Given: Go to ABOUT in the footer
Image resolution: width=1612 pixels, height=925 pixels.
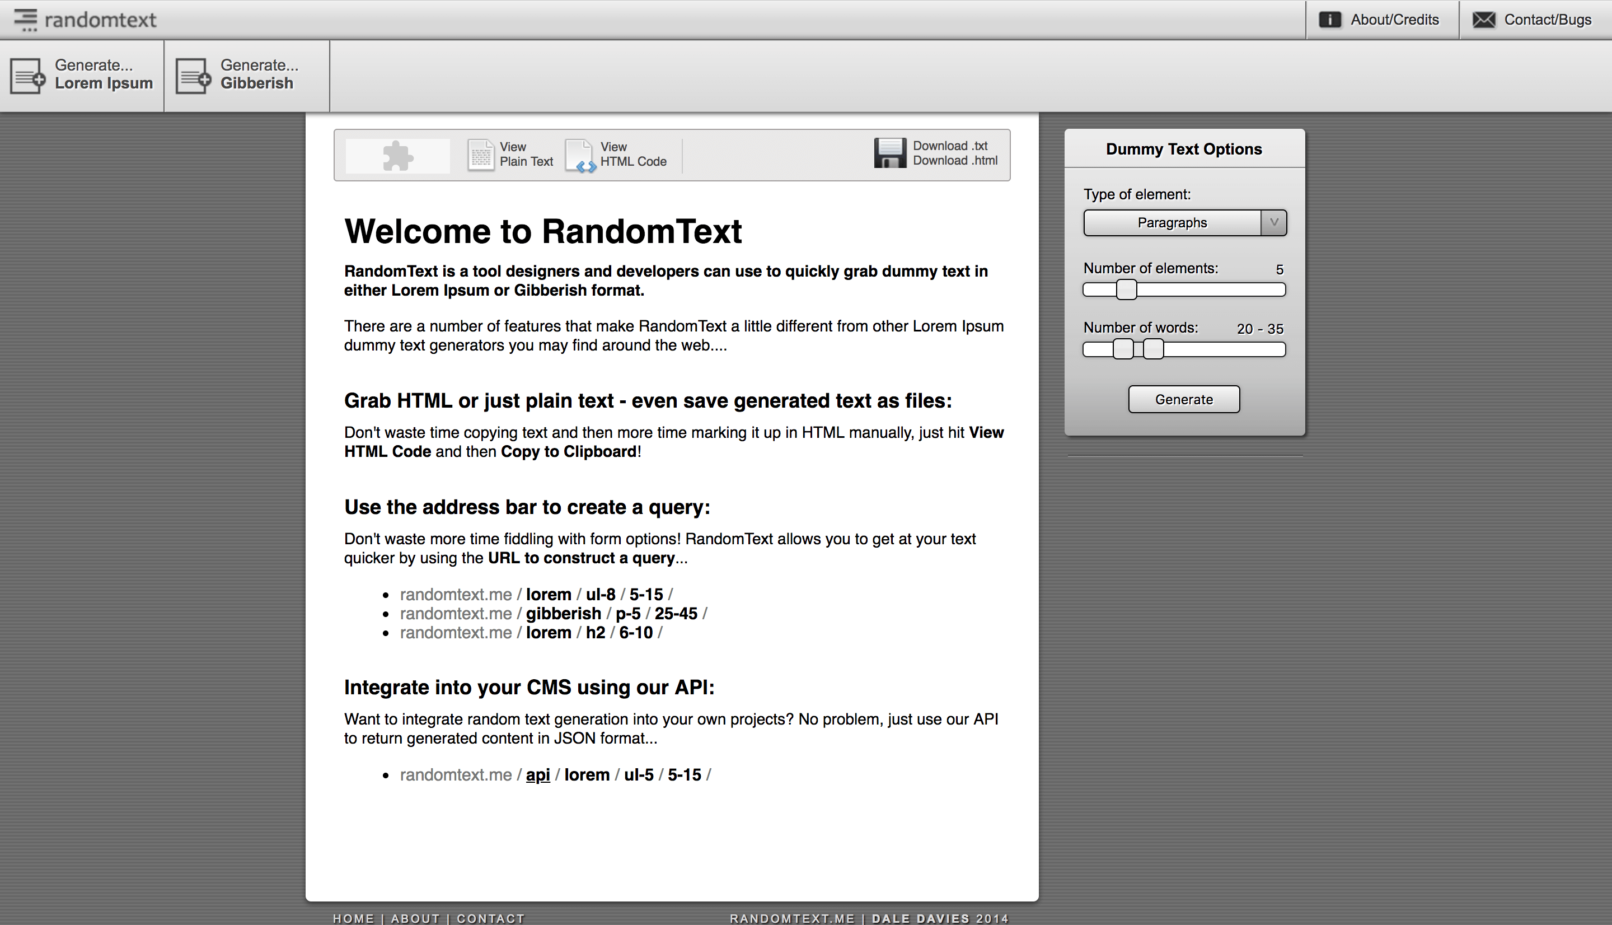Looking at the screenshot, I should (x=415, y=918).
